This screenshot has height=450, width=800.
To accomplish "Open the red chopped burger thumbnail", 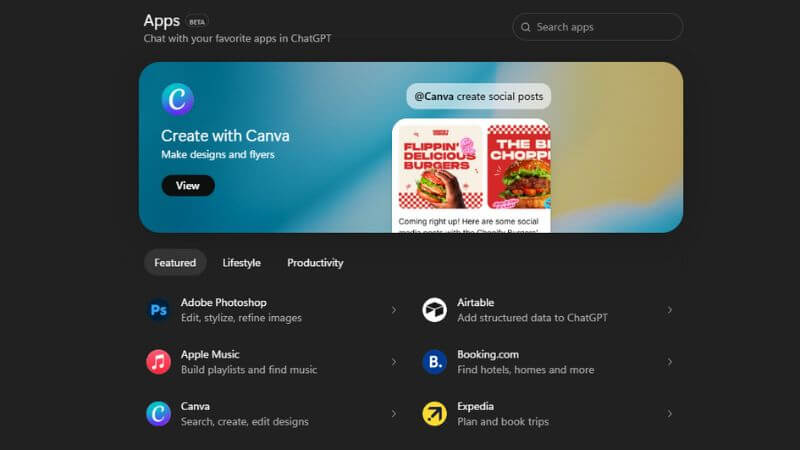I will click(519, 167).
